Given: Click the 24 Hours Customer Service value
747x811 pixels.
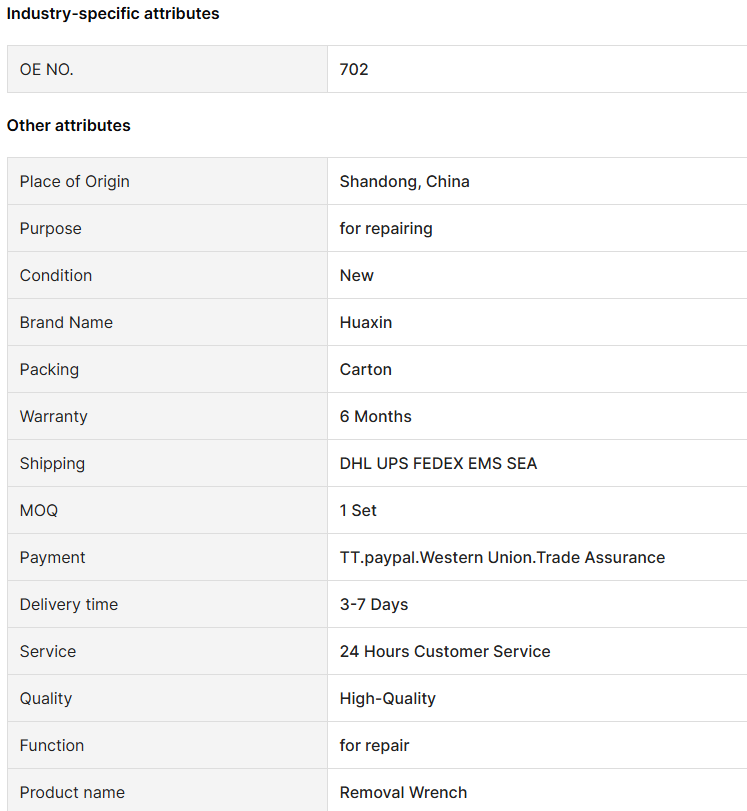Looking at the screenshot, I should (x=445, y=651).
